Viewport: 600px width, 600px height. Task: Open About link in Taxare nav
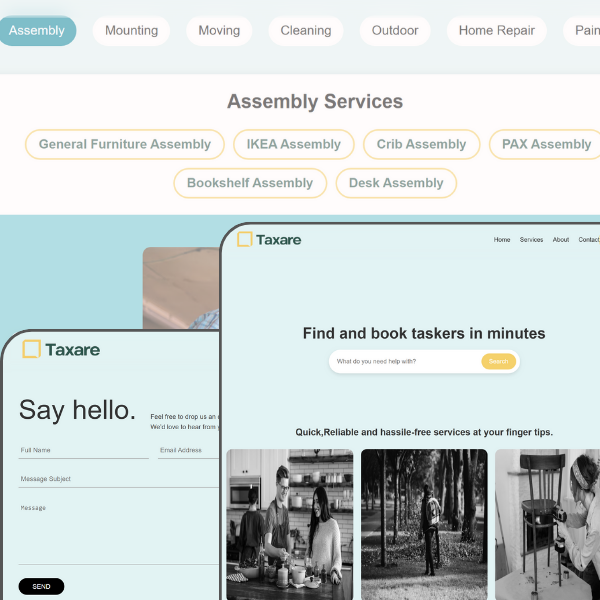coord(561,240)
